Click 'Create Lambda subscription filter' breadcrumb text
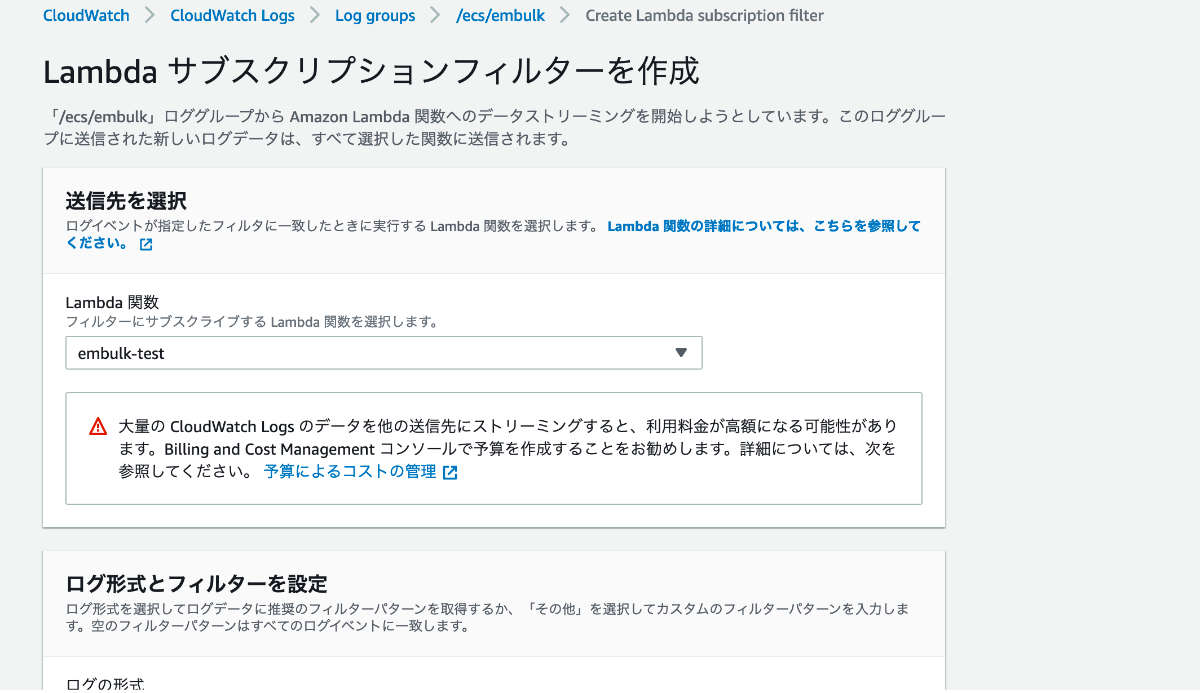The image size is (1200, 693). coord(704,15)
